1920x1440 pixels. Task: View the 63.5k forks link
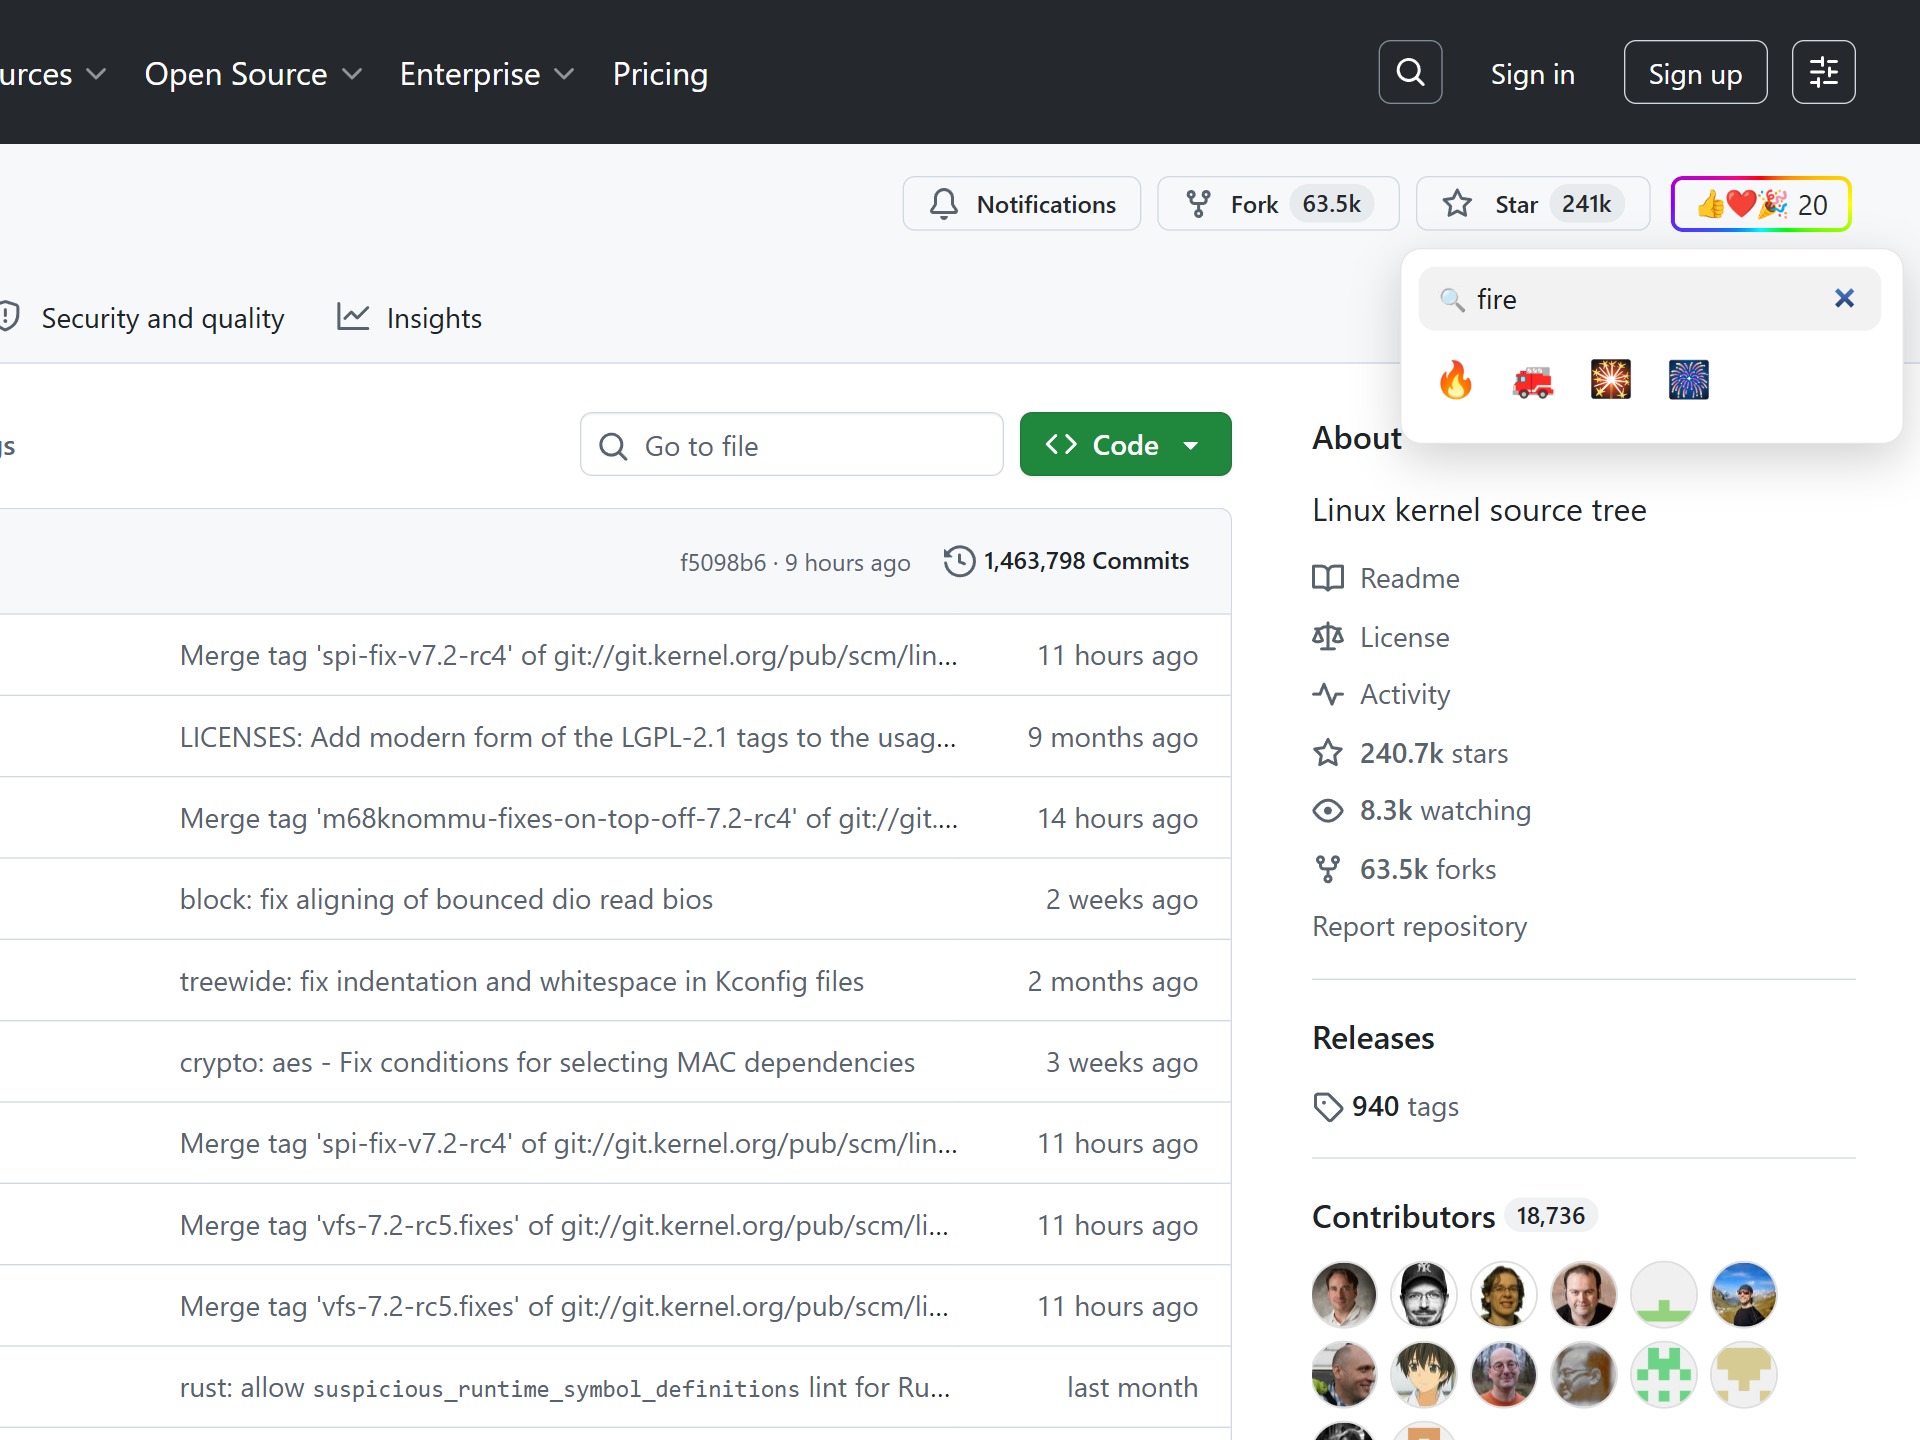(1404, 869)
